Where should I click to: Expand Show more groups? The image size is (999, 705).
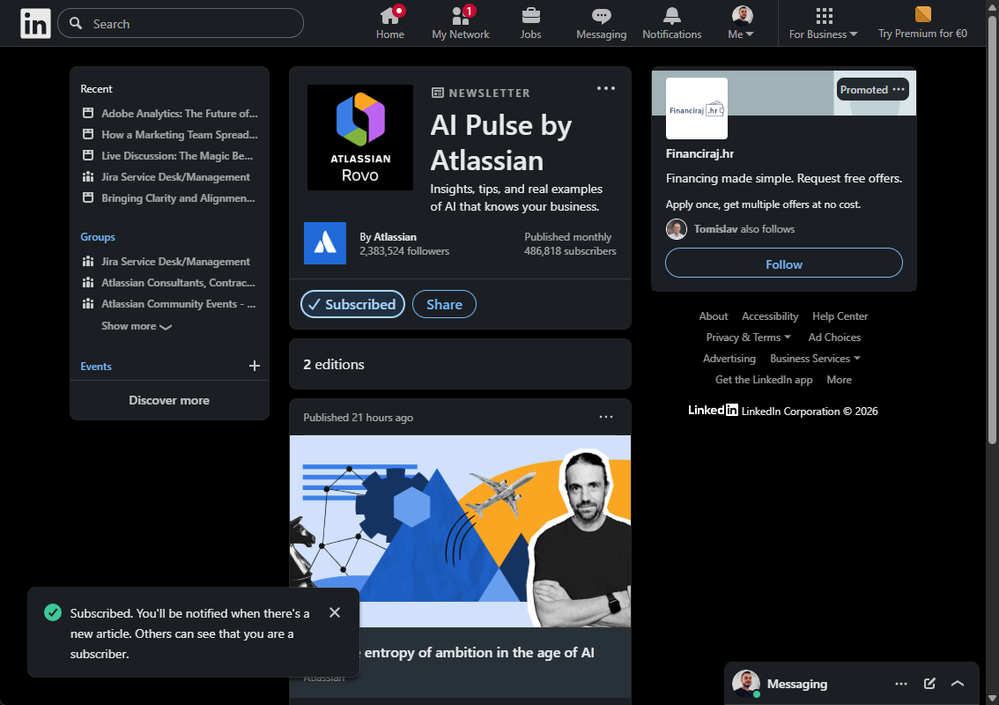tap(136, 326)
